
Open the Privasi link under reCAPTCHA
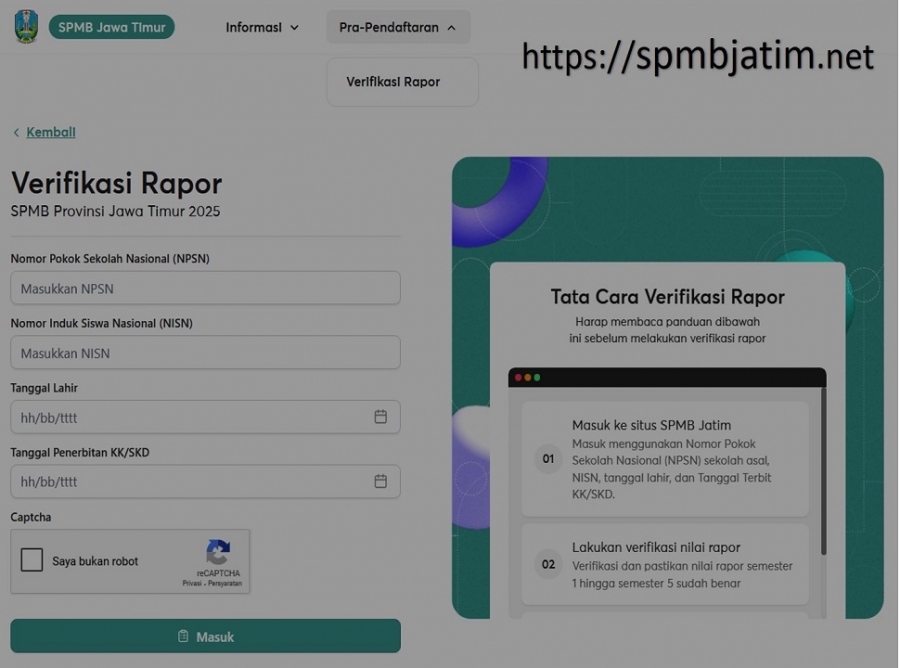191,583
